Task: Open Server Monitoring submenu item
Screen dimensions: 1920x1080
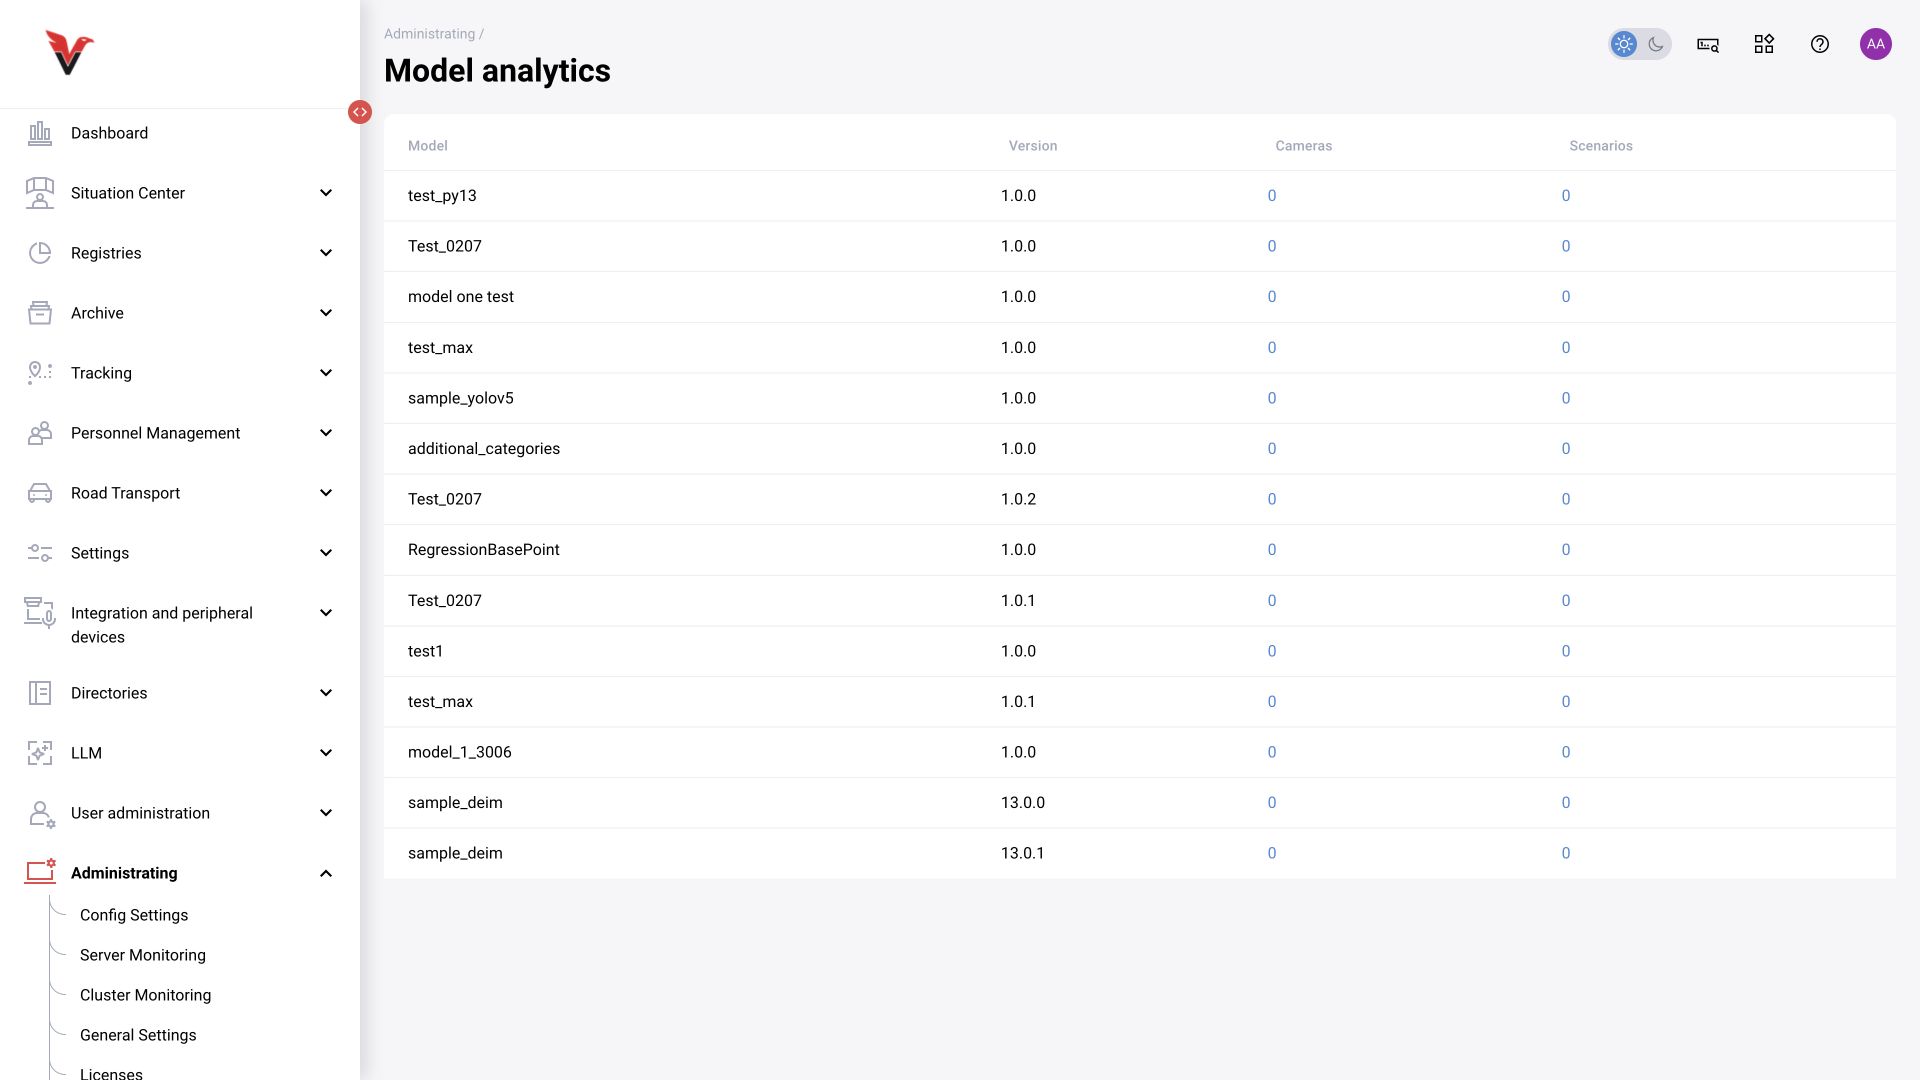Action: [143, 955]
